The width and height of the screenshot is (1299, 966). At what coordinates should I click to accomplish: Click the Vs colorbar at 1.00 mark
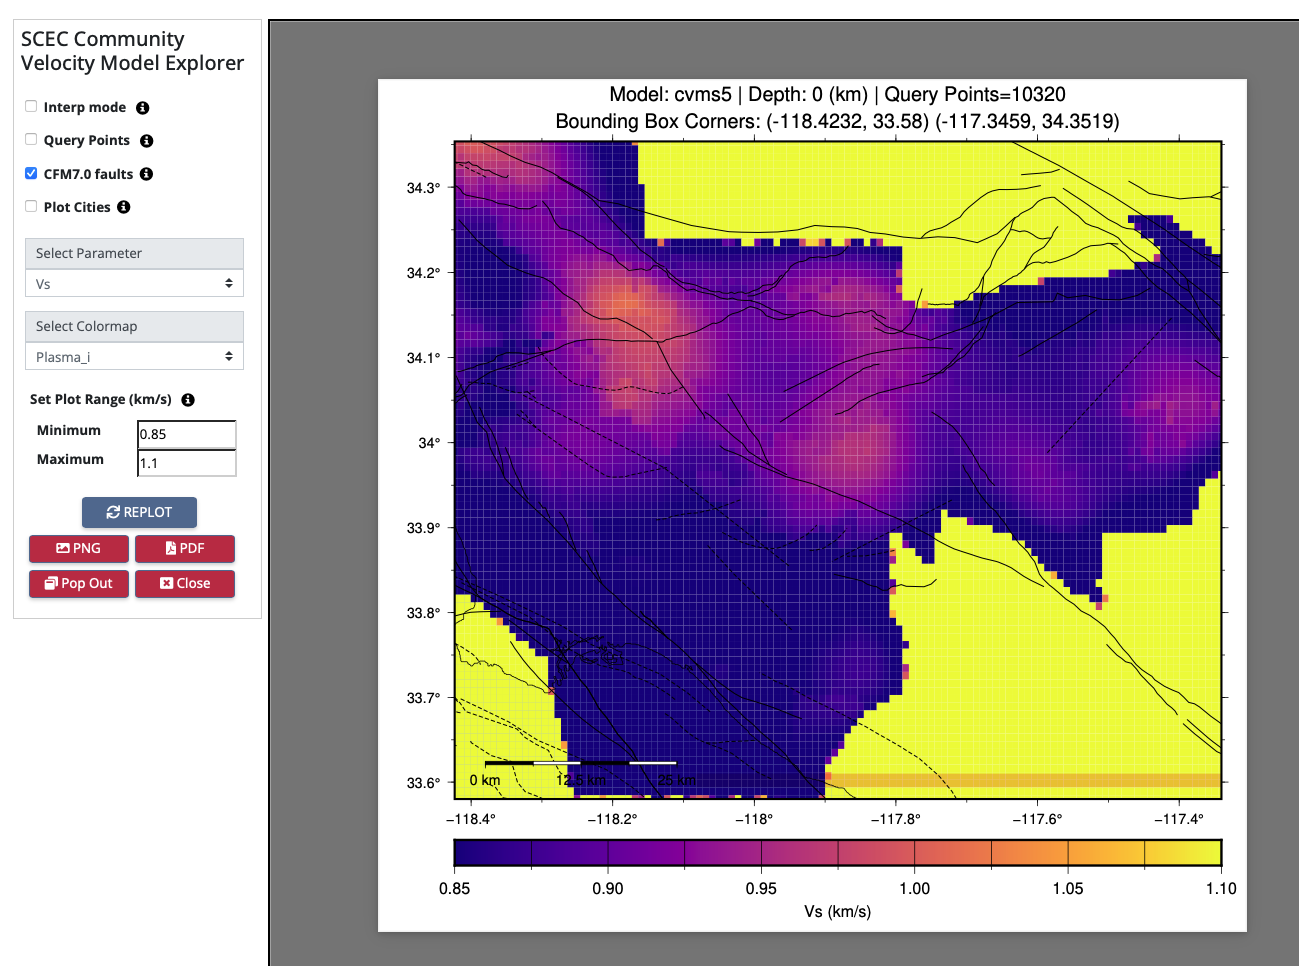(914, 853)
